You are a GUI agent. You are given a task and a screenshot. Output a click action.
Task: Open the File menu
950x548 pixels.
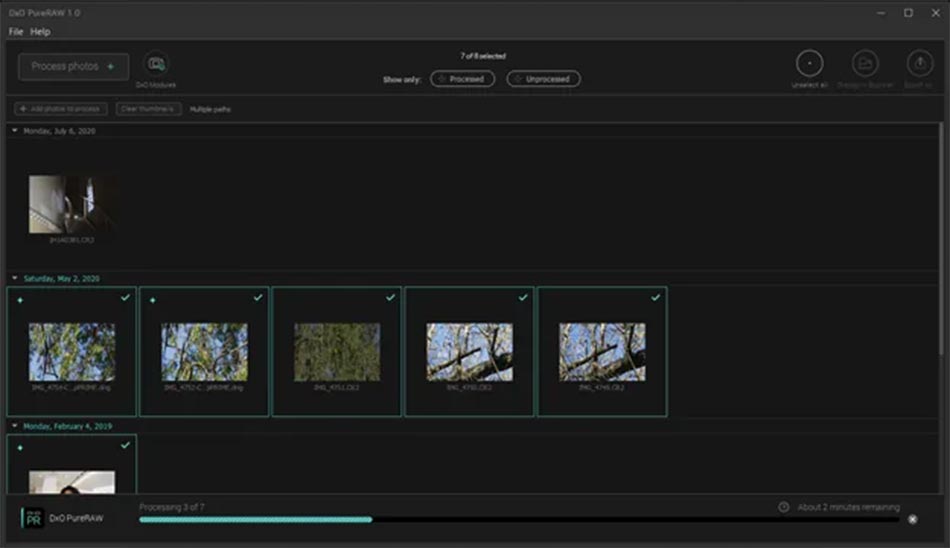tap(16, 32)
